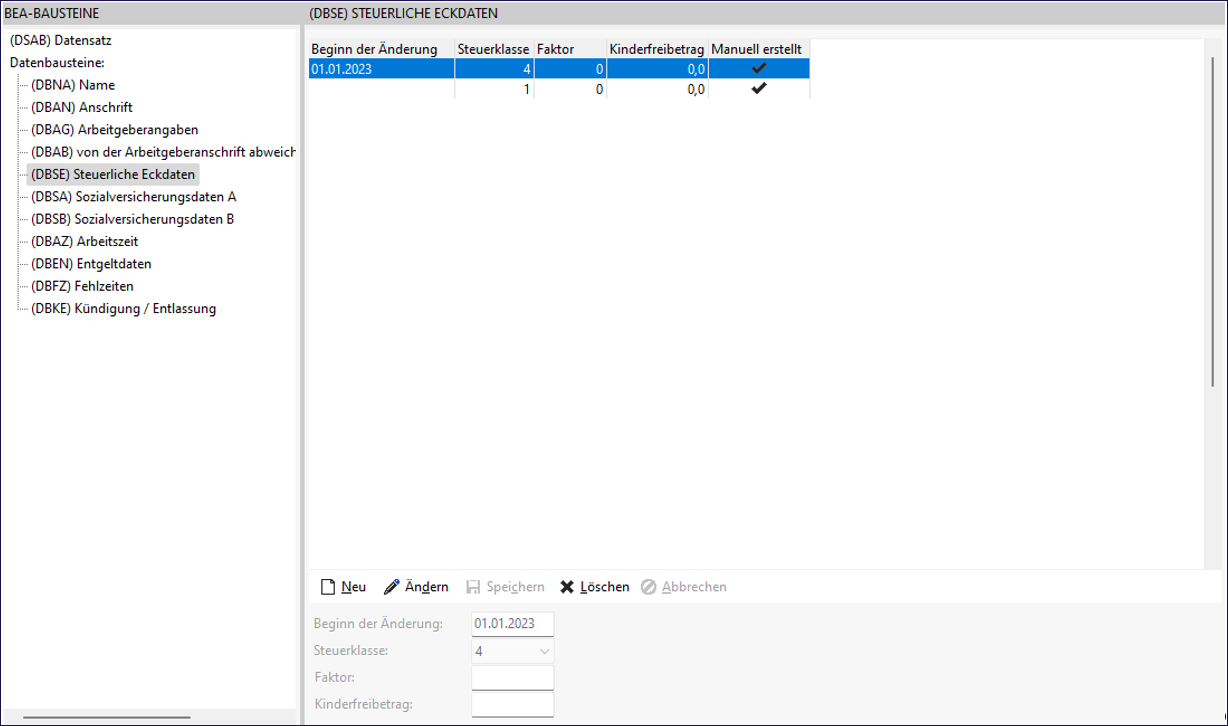Sort by the Beginn der Änderung column header

(x=381, y=49)
